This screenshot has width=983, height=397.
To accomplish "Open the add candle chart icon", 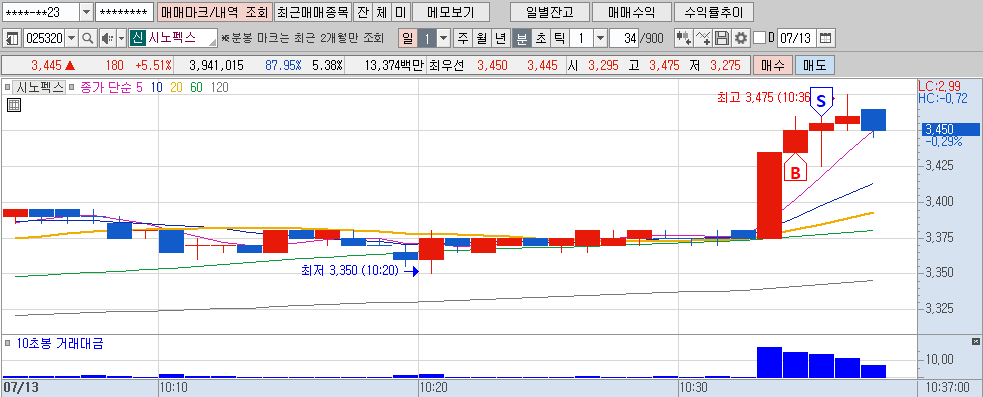I will [683, 38].
